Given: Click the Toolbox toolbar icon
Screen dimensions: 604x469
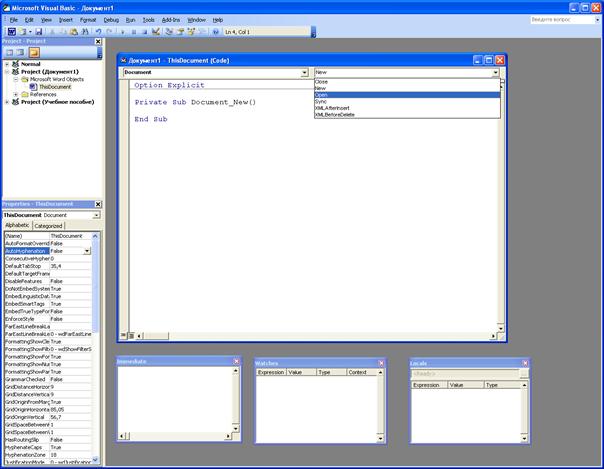Looking at the screenshot, I should pos(202,32).
